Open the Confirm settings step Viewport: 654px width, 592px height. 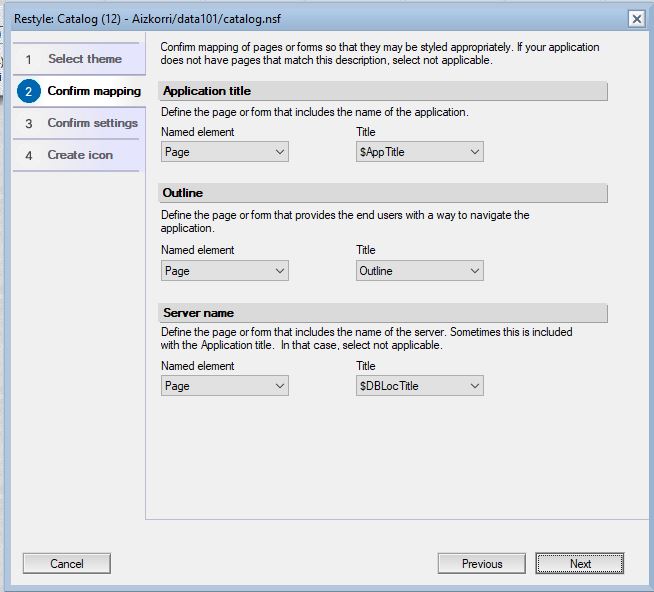[x=92, y=123]
